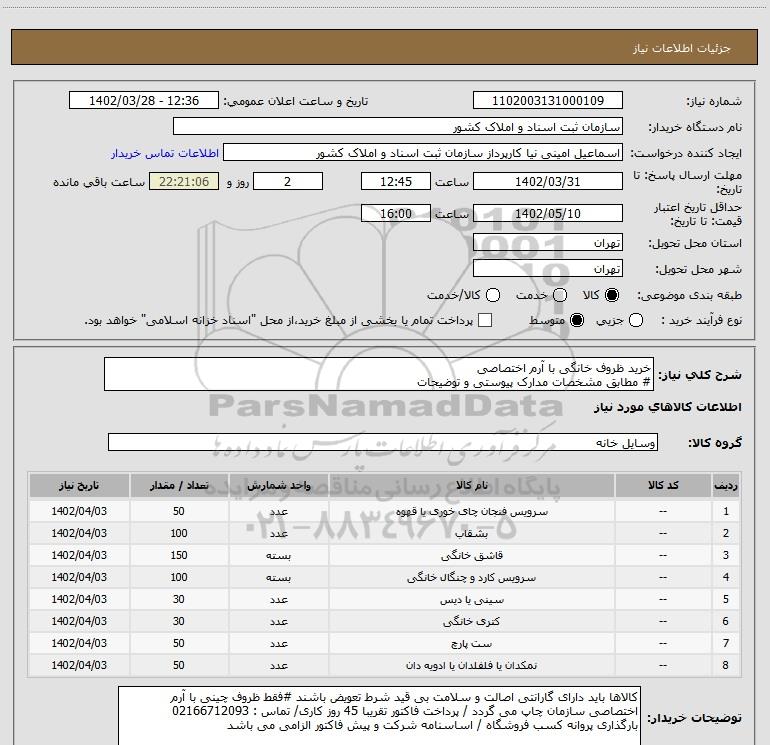Select the جزیی purchase type radio
This screenshot has width=770, height=745.
click(x=636, y=320)
